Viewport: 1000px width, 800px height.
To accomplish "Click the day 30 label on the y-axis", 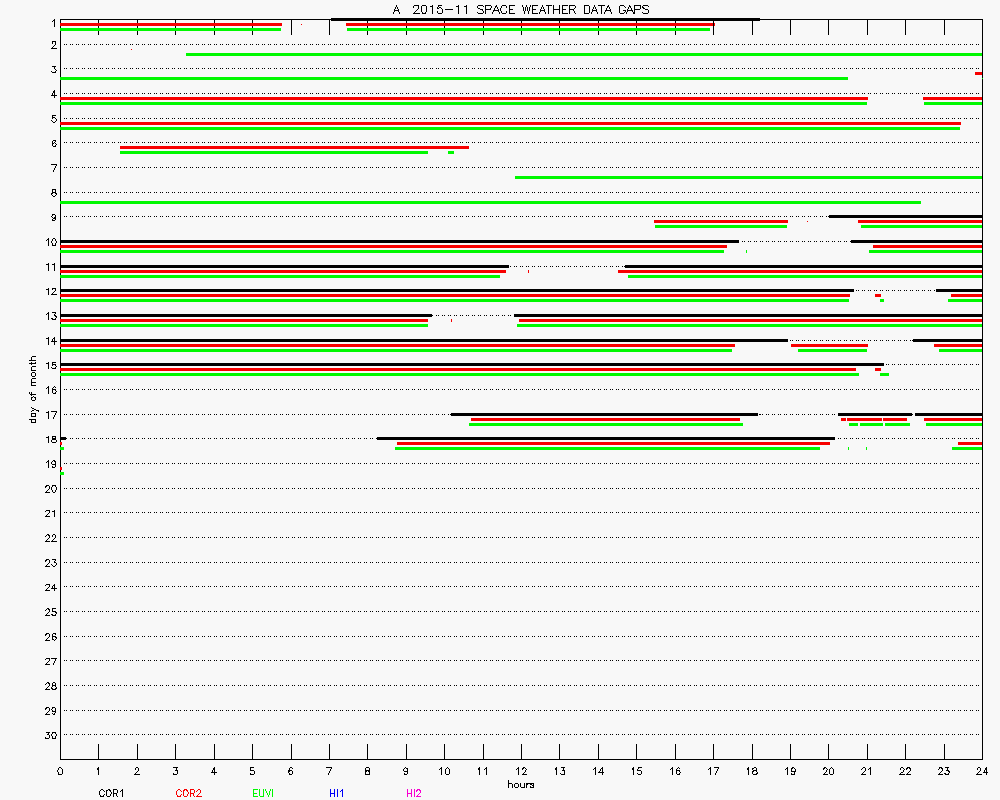I will pyautogui.click(x=49, y=735).
